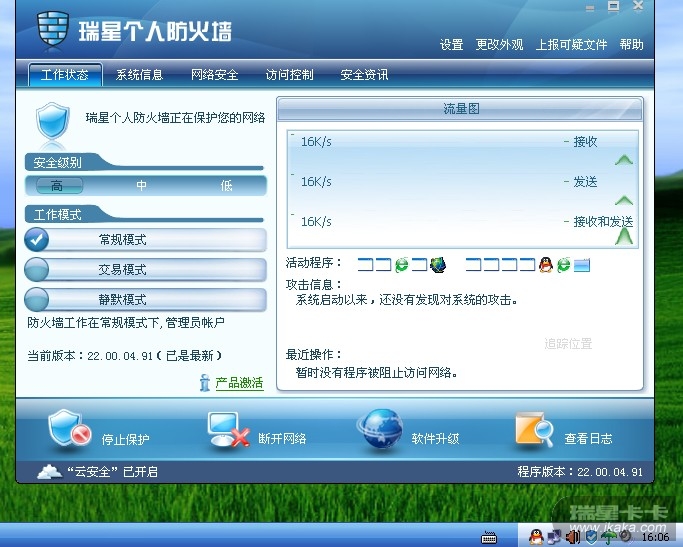Image resolution: width=683 pixels, height=547 pixels.
Task: Click the 流量图 panel header
Action: click(460, 108)
